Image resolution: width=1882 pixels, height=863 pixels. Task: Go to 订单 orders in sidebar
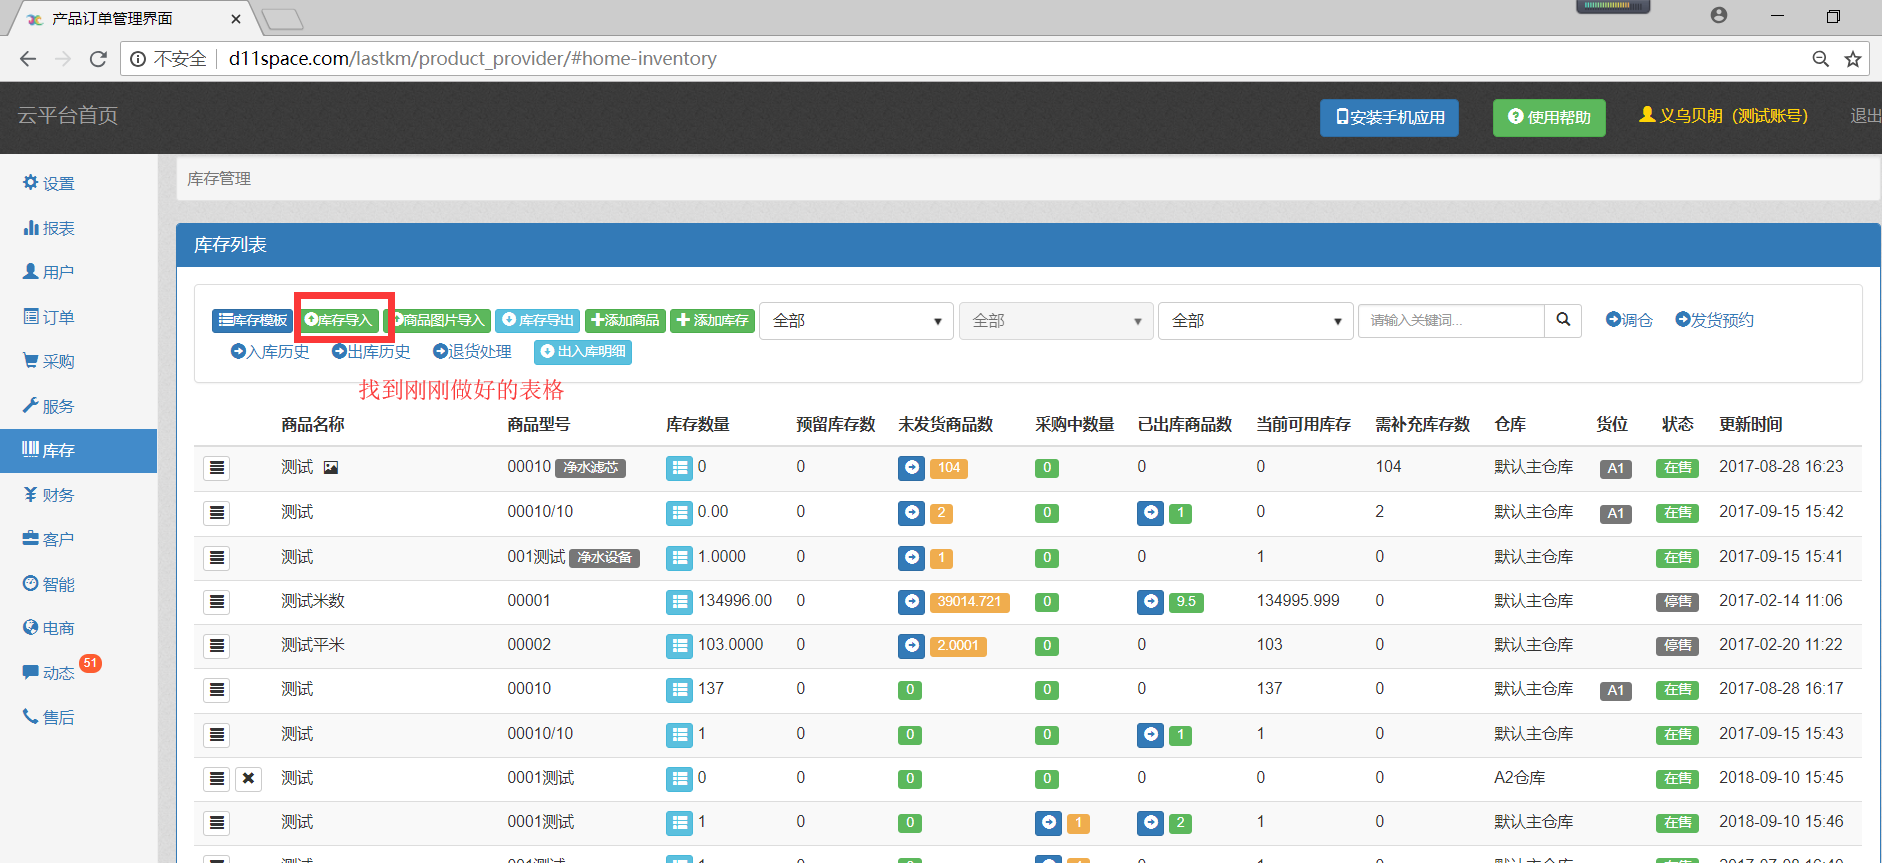click(x=49, y=317)
